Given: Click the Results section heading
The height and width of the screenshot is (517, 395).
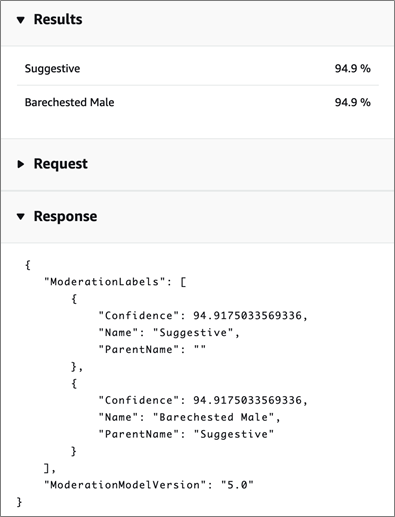Looking at the screenshot, I should 58,19.
